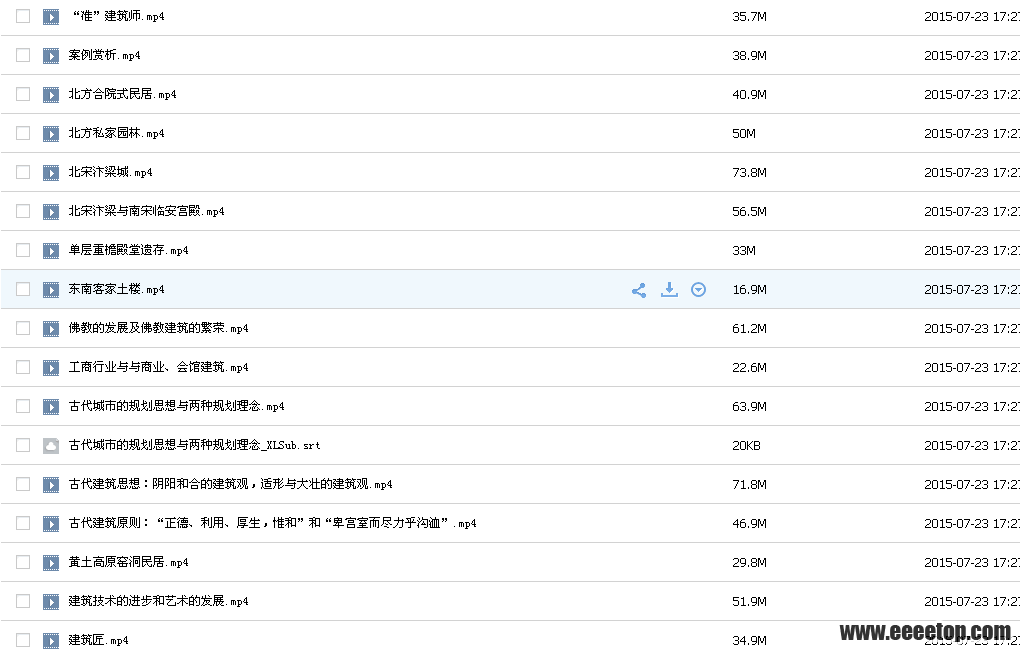Click the 古代建筑思想 阴阳和合 video name

coord(230,485)
